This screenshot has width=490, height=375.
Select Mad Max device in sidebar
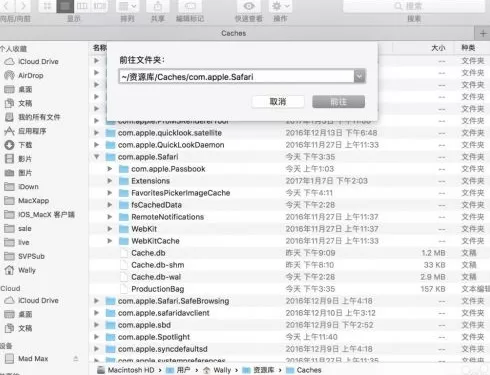coord(27,359)
